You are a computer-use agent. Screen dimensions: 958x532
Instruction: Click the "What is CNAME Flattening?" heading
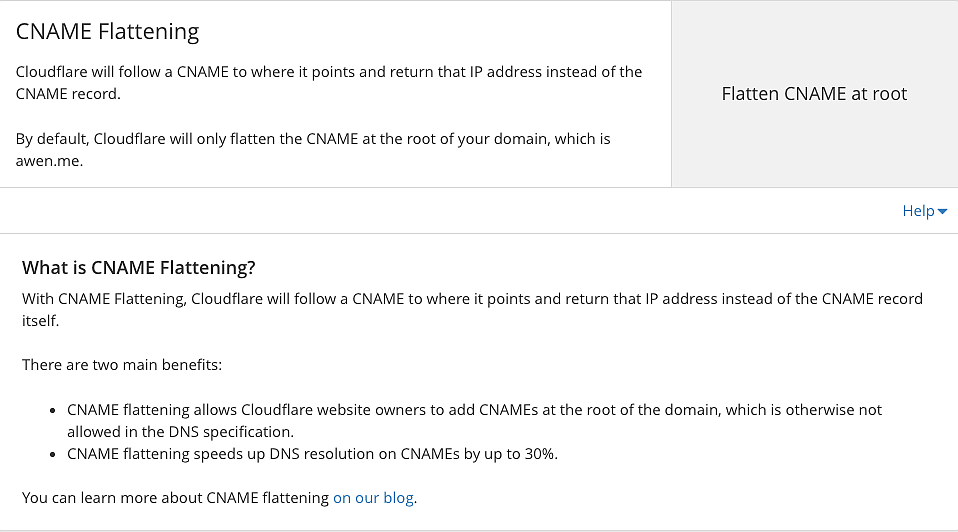139,268
